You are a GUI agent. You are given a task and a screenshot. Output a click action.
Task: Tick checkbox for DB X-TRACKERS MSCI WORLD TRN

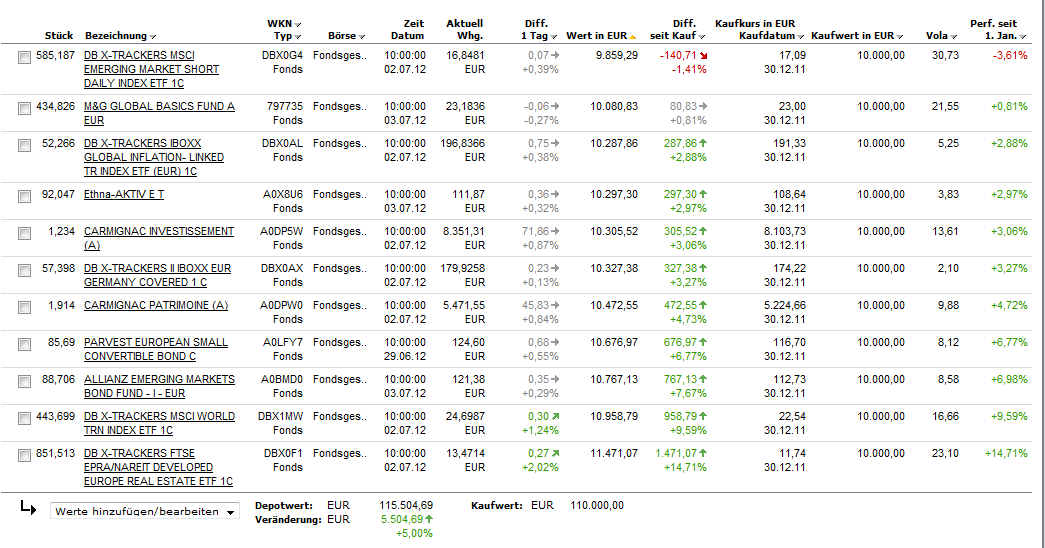click(x=25, y=419)
